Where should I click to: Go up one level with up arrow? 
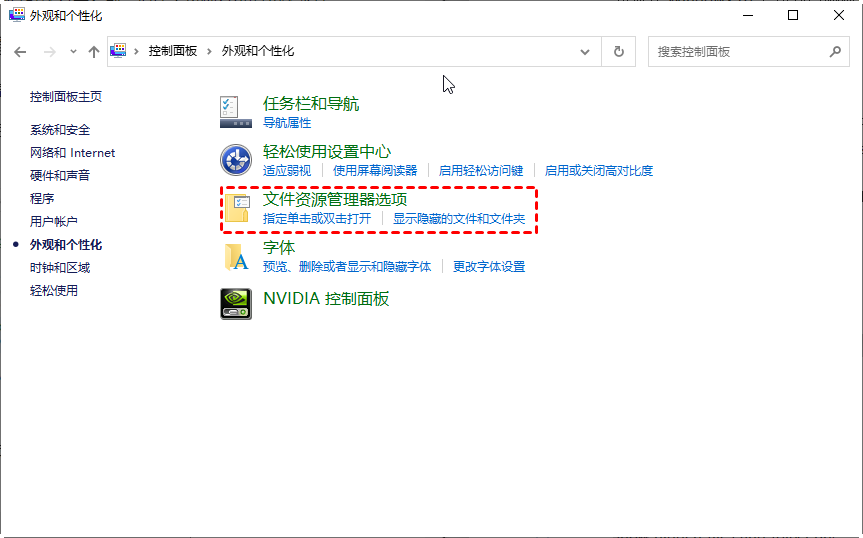click(x=94, y=52)
